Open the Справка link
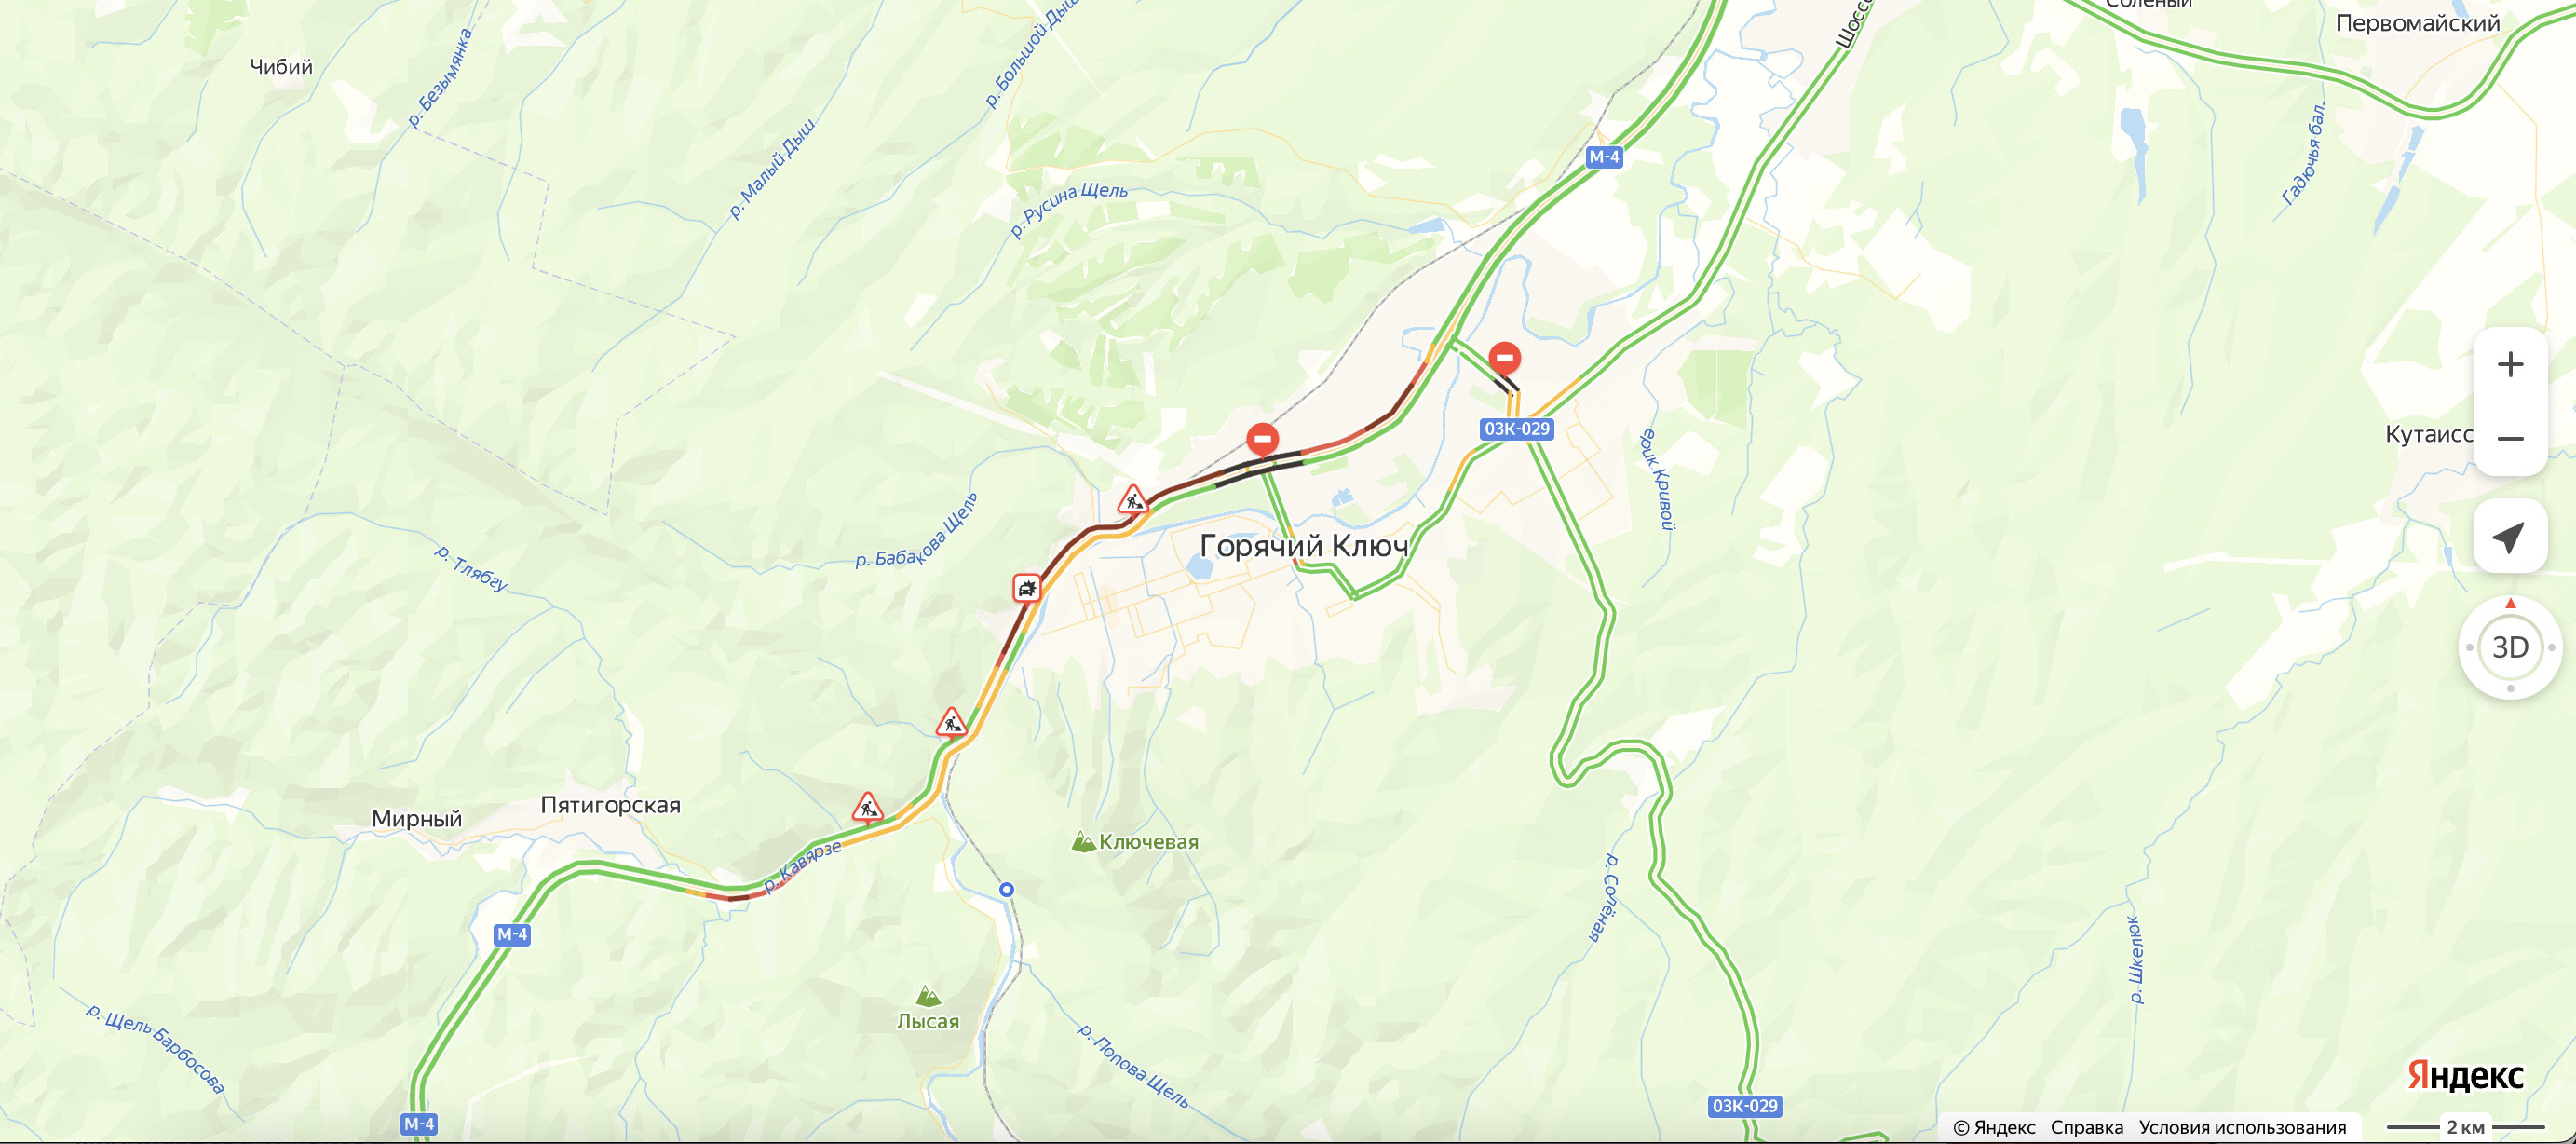 [2087, 1127]
